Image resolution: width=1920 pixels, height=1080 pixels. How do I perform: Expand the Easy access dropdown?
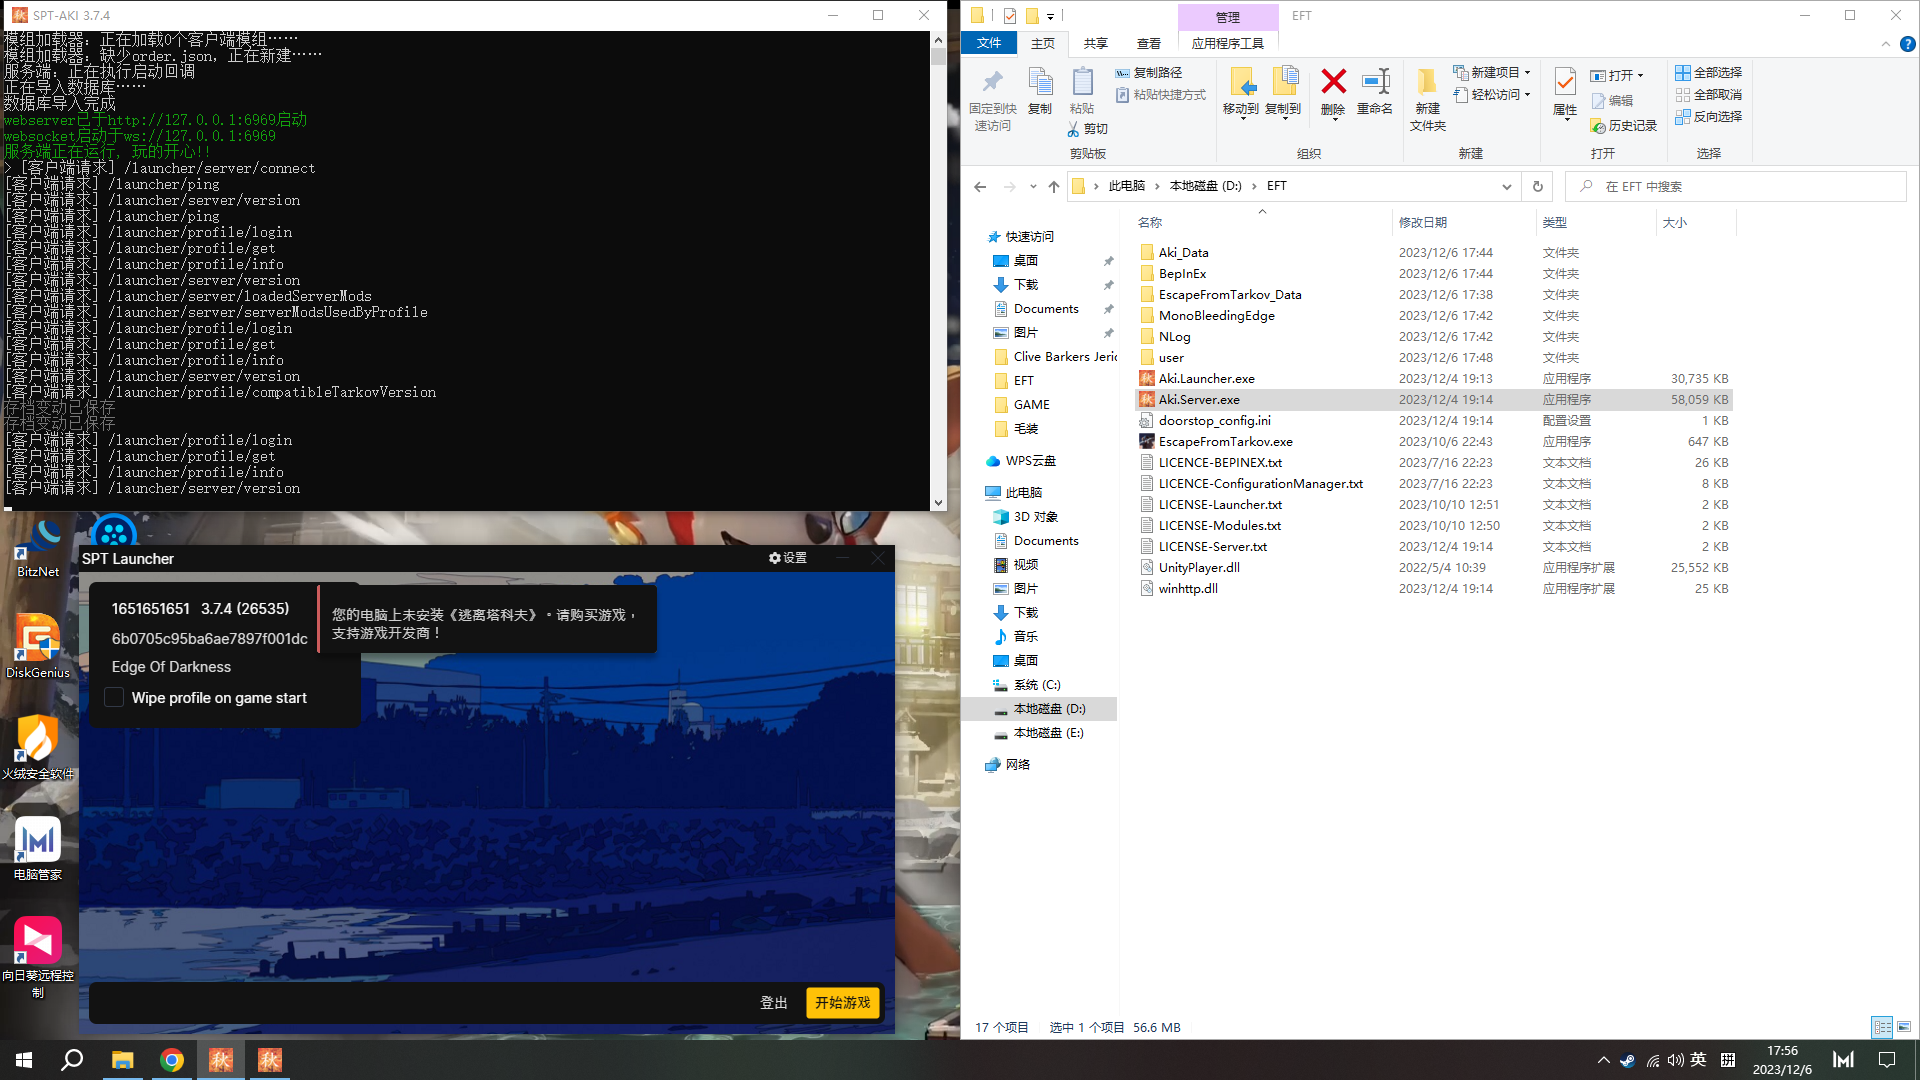pos(1527,94)
